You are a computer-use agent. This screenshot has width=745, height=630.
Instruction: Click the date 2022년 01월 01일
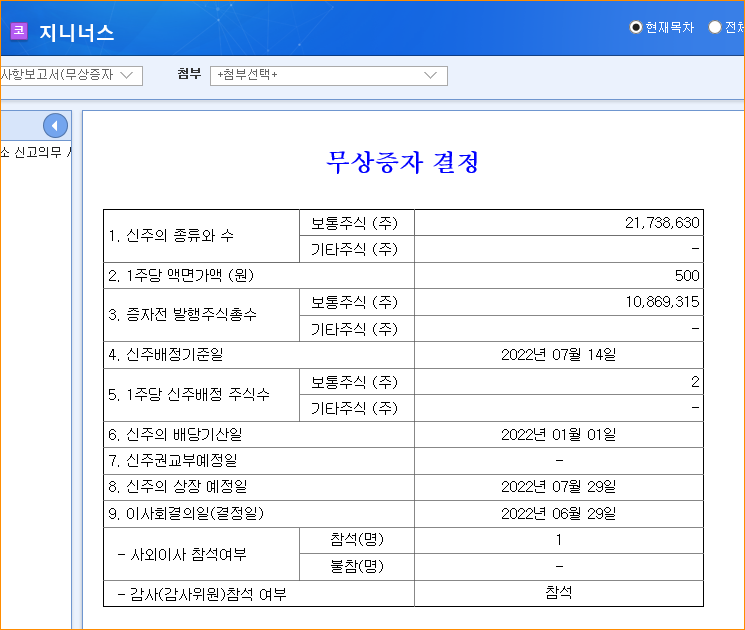[559, 434]
